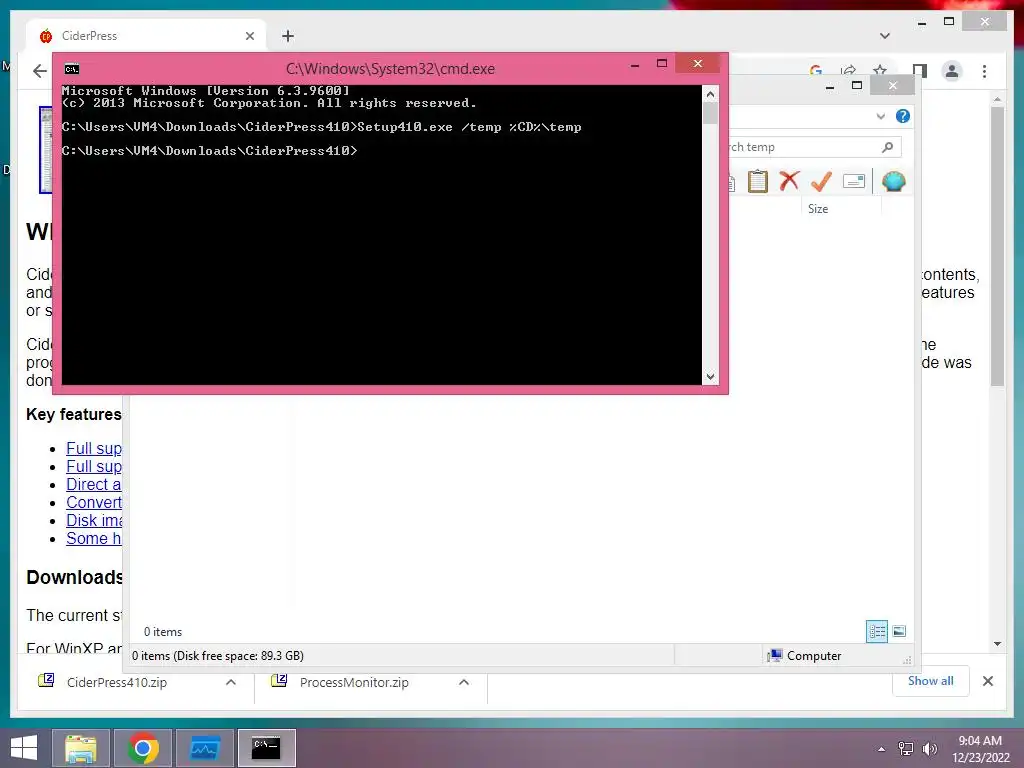Show hidden tray icons arrow
The width and height of the screenshot is (1024, 768).
[x=882, y=749]
